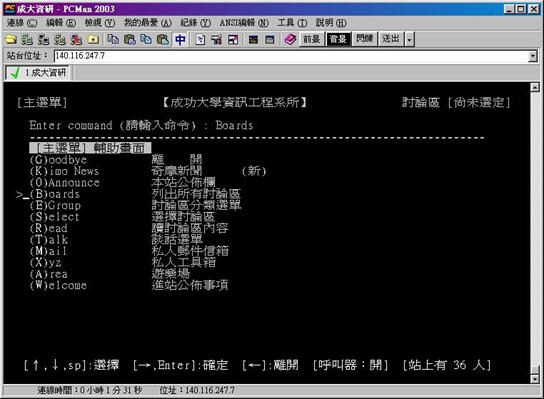Open the ANSI編輯 (N) menu
Image resolution: width=544 pixels, height=399 pixels.
click(x=244, y=23)
